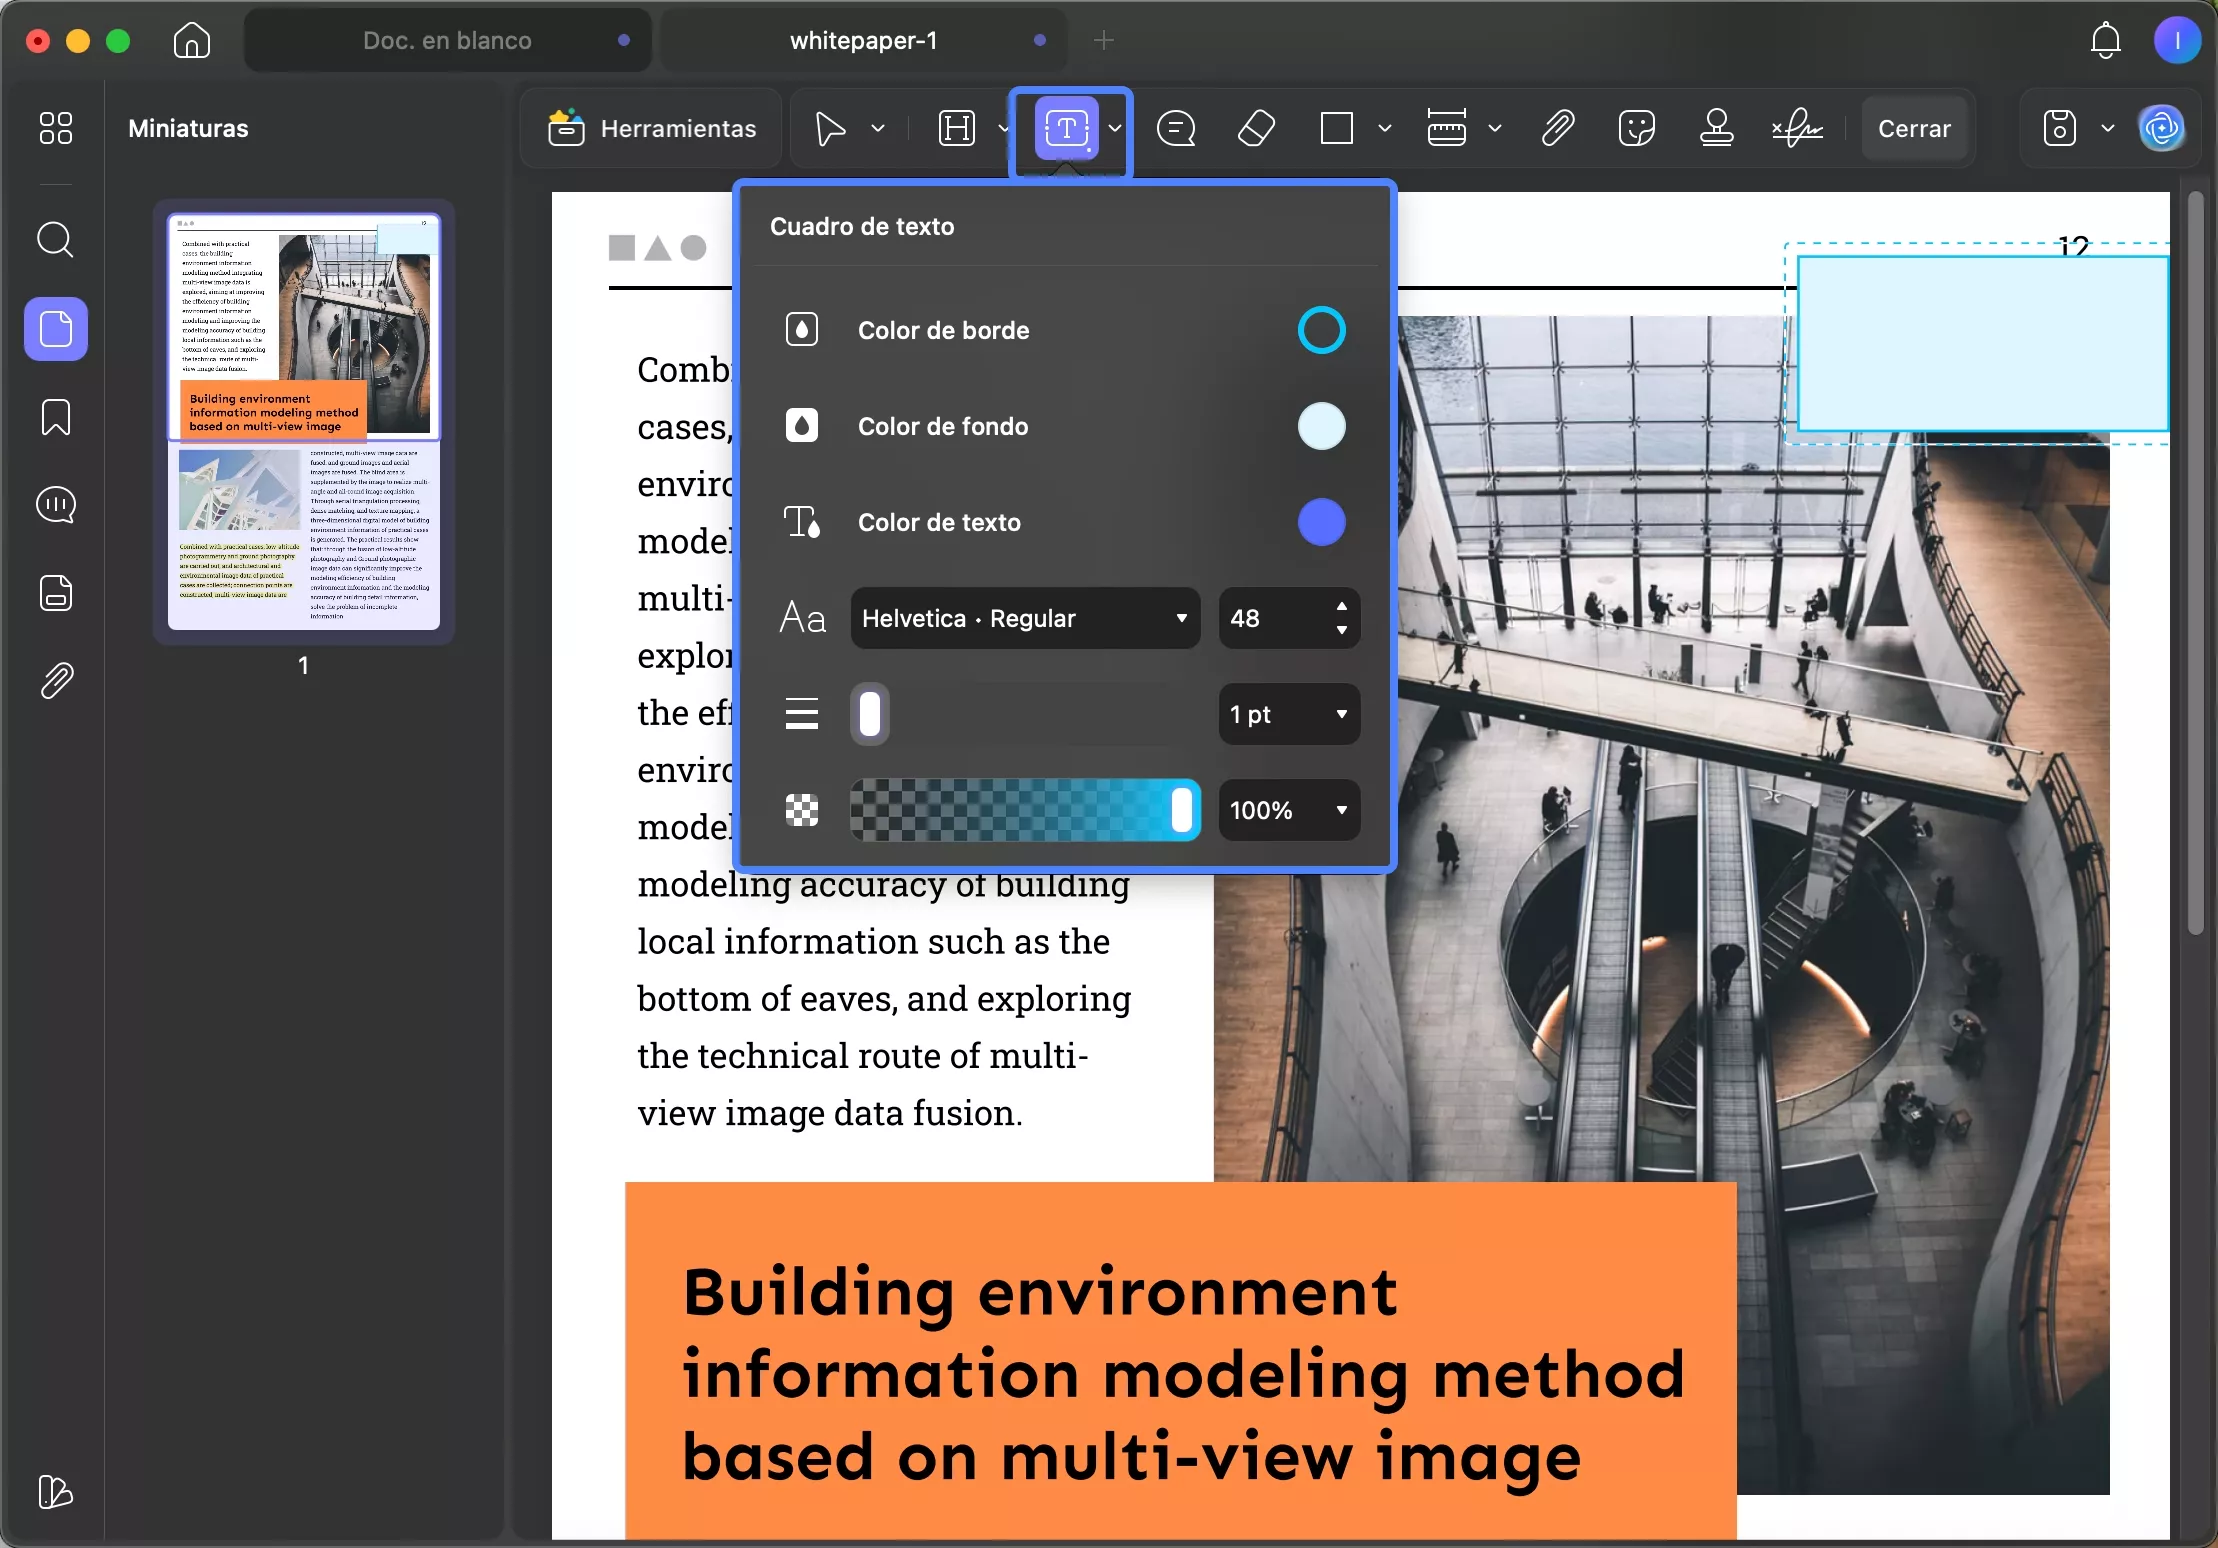
Task: Increase the font size stepper arrow
Action: tap(1342, 606)
